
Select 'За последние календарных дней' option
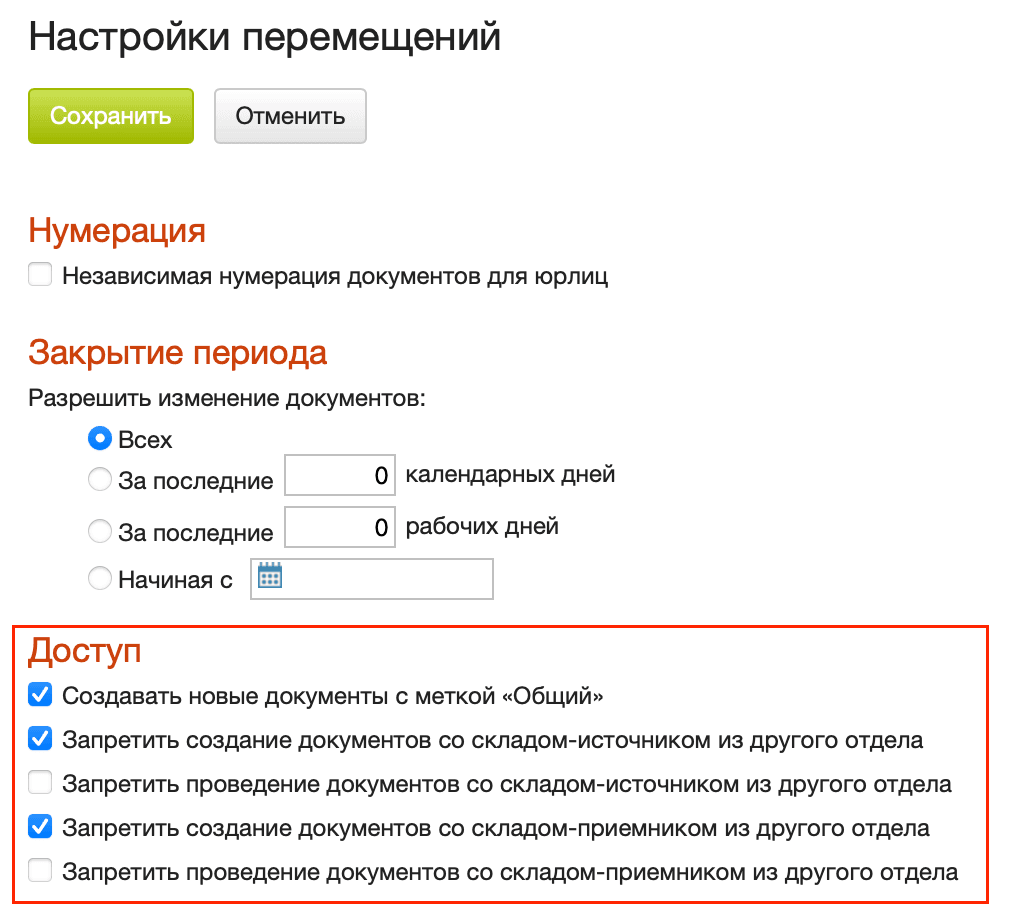[100, 479]
